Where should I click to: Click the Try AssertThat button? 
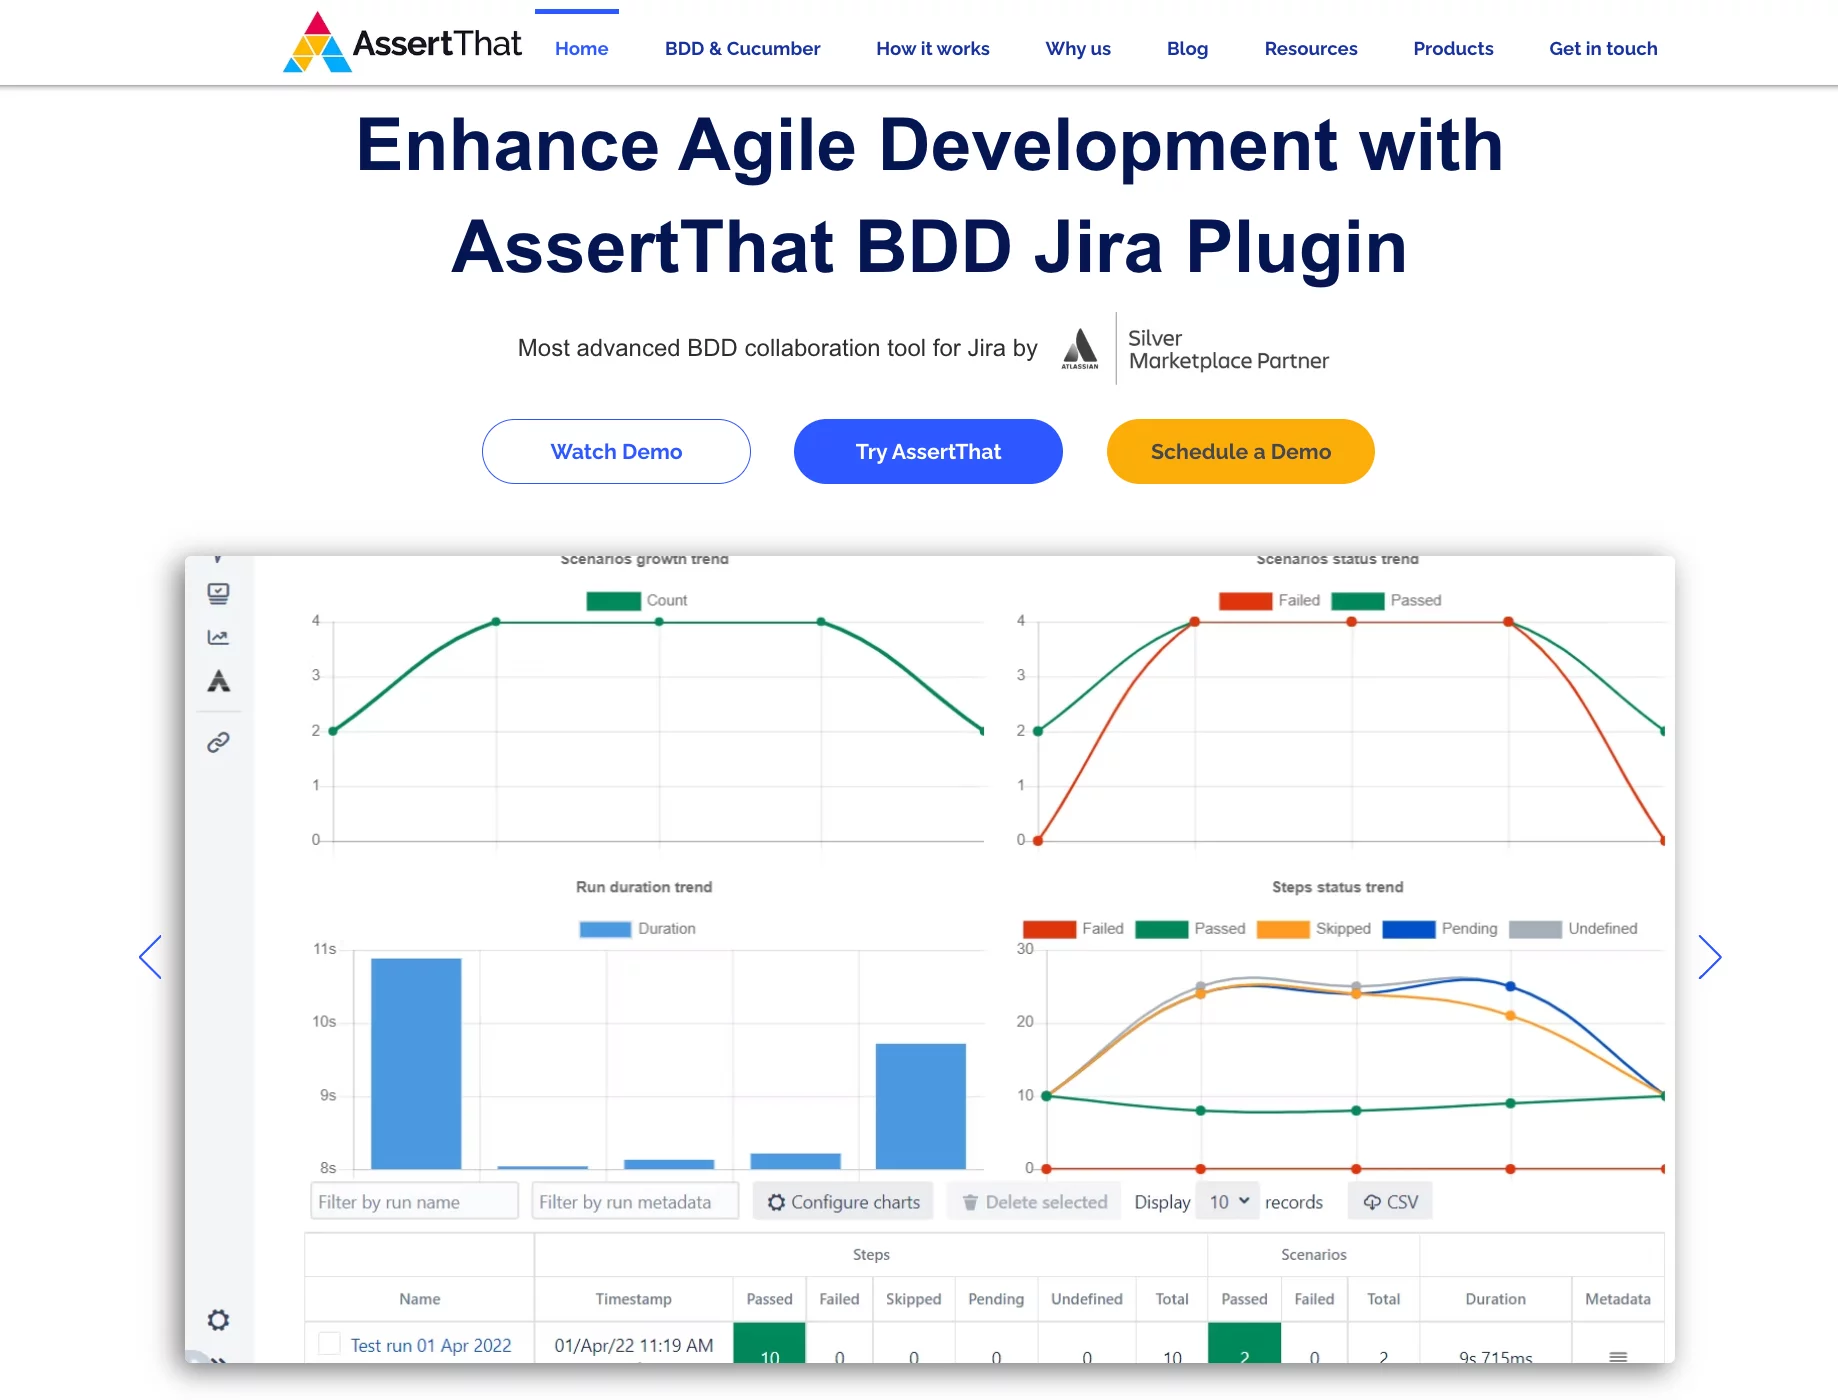(928, 452)
